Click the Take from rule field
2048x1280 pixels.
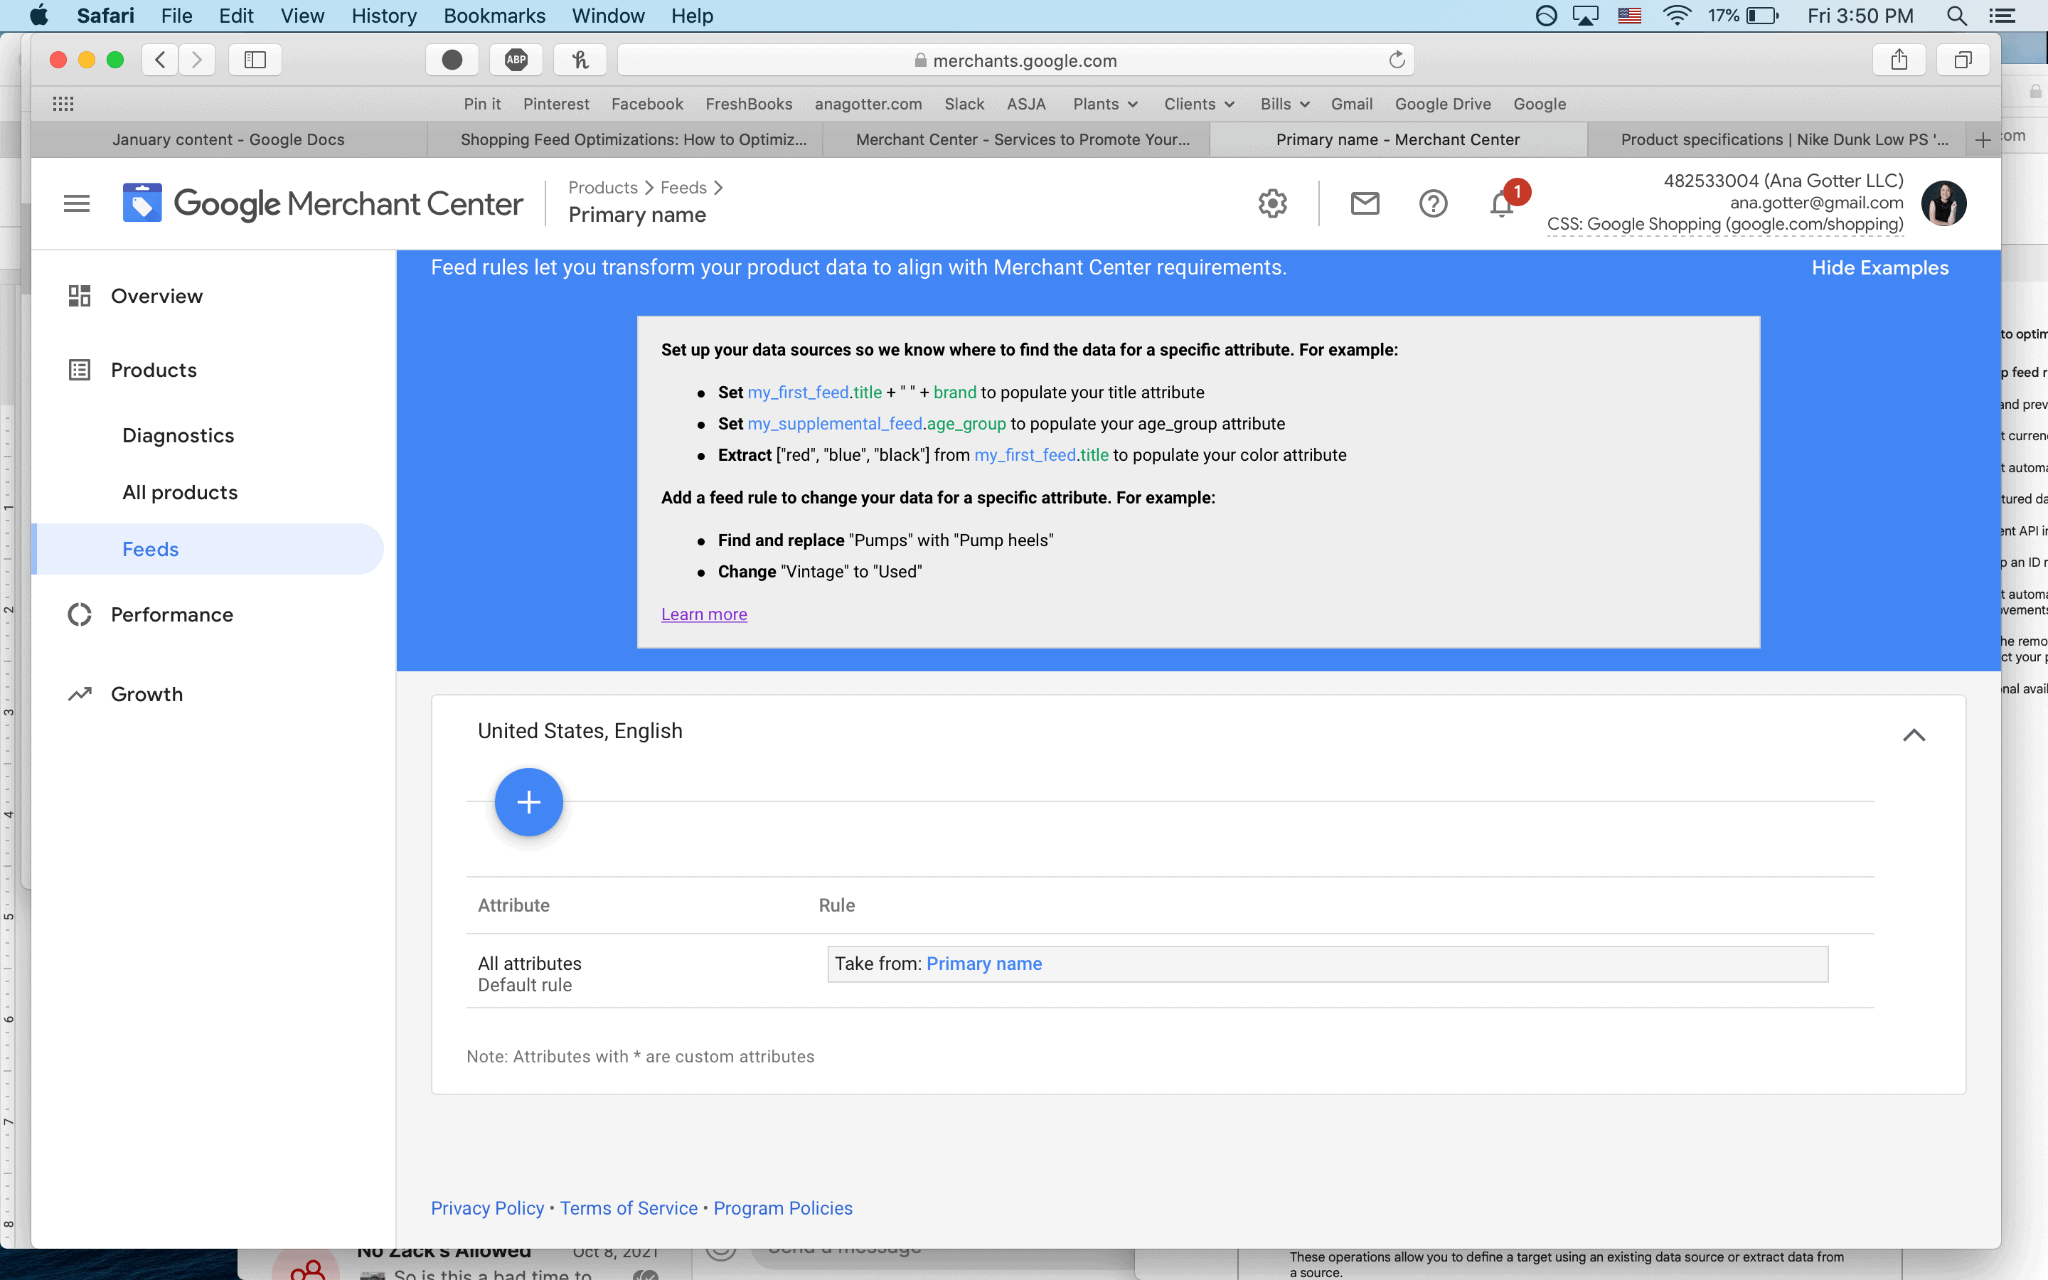tap(1328, 964)
